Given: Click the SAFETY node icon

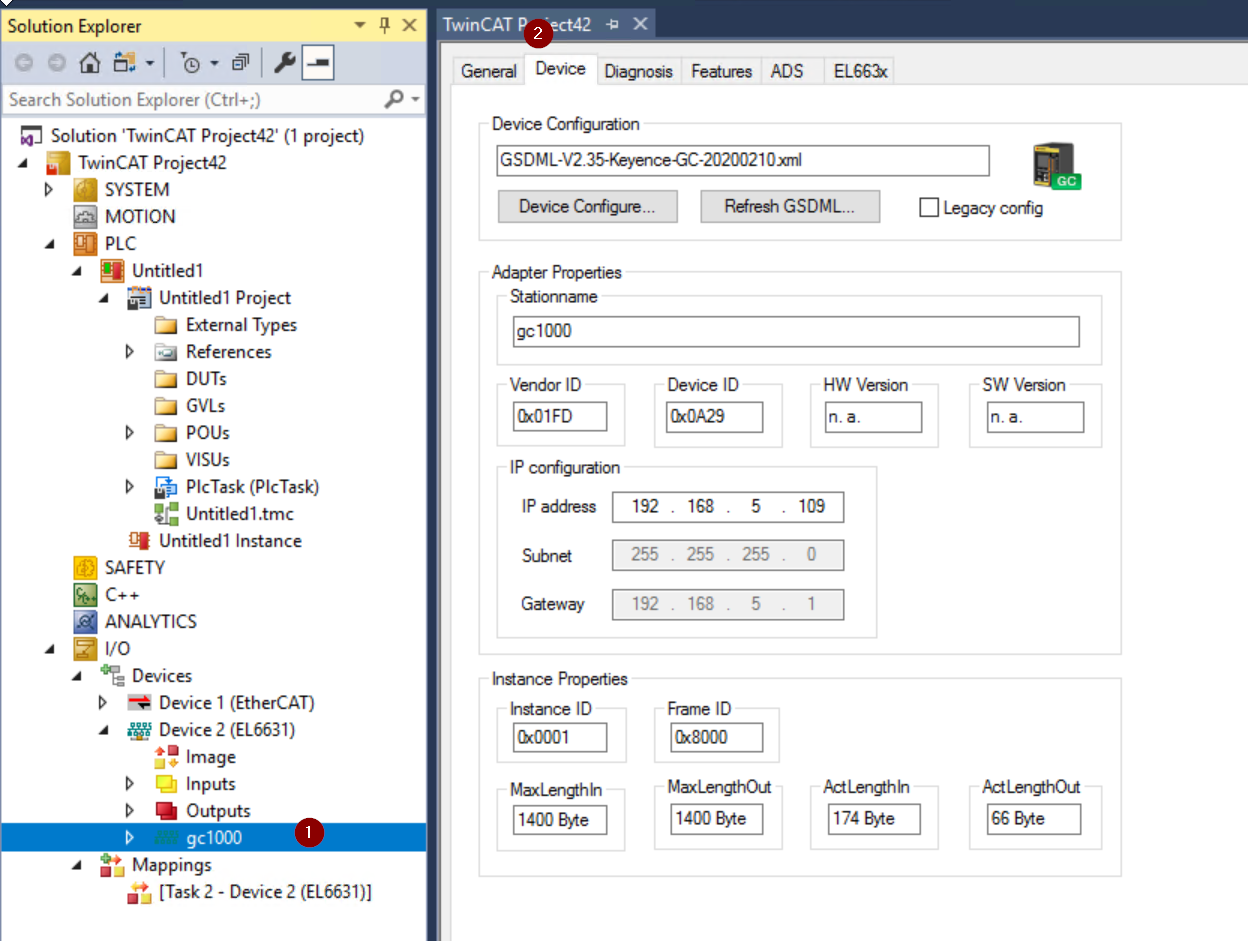Looking at the screenshot, I should (x=86, y=567).
